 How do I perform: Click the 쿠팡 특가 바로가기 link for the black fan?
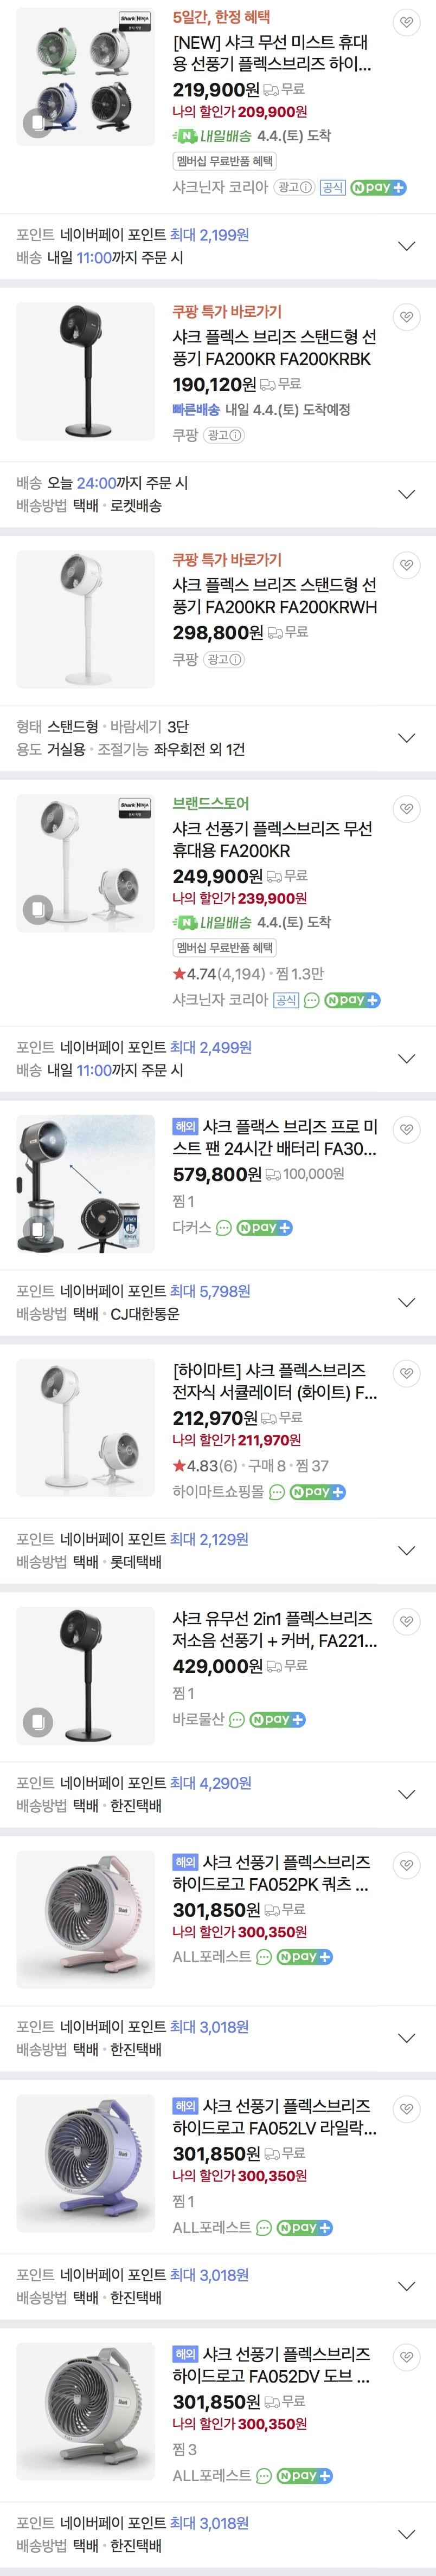pyautogui.click(x=227, y=311)
